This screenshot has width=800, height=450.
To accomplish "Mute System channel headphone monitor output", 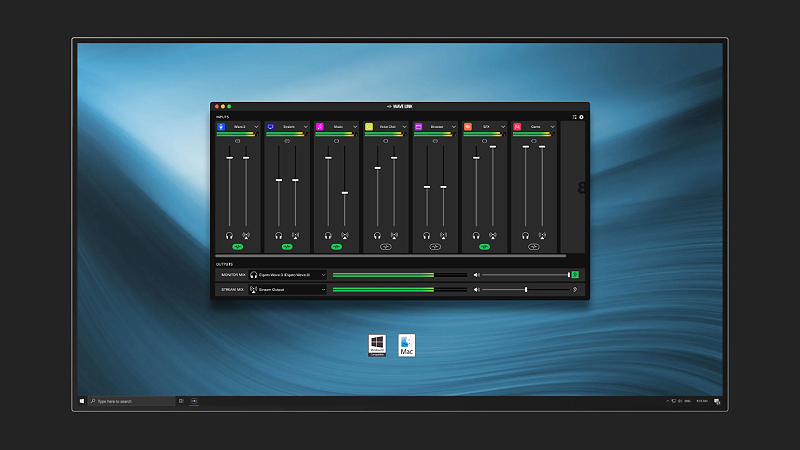I will pos(279,236).
